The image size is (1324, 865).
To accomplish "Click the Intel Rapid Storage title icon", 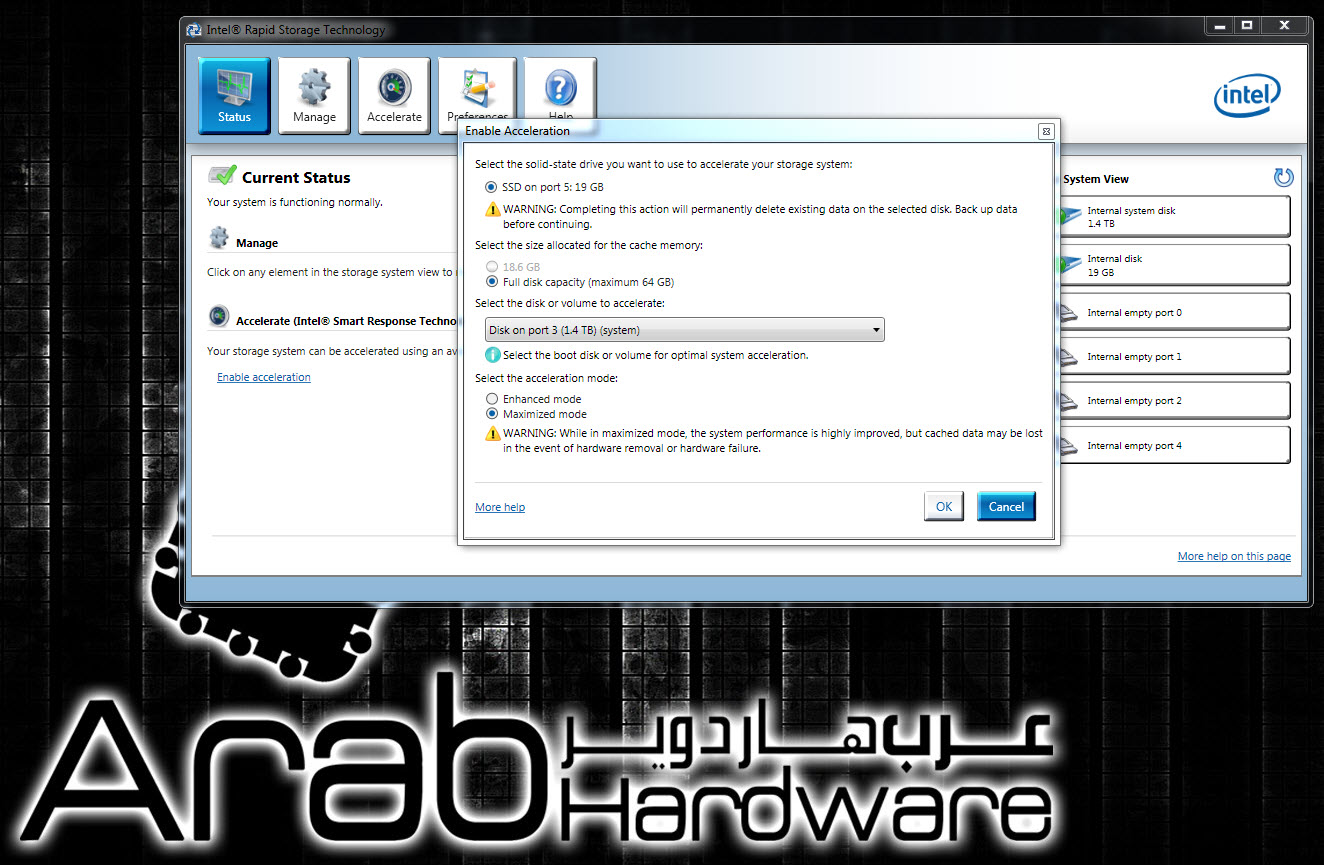I will (194, 30).
